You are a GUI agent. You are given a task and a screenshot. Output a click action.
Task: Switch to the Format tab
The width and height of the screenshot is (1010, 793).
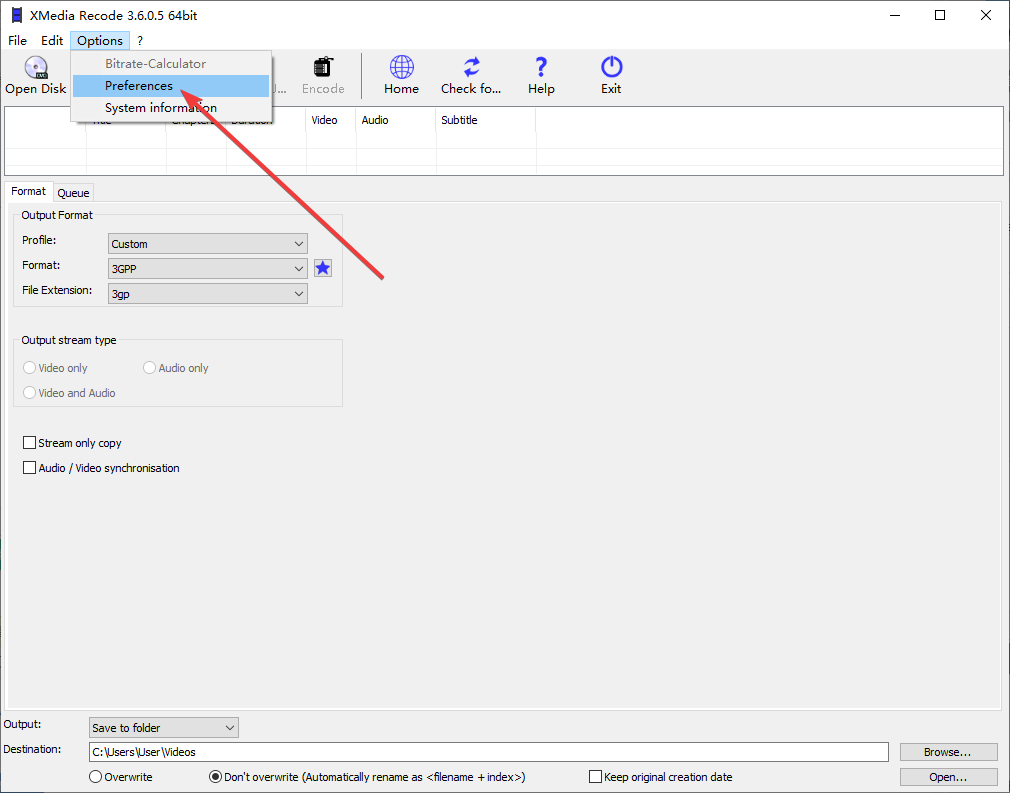click(28, 191)
